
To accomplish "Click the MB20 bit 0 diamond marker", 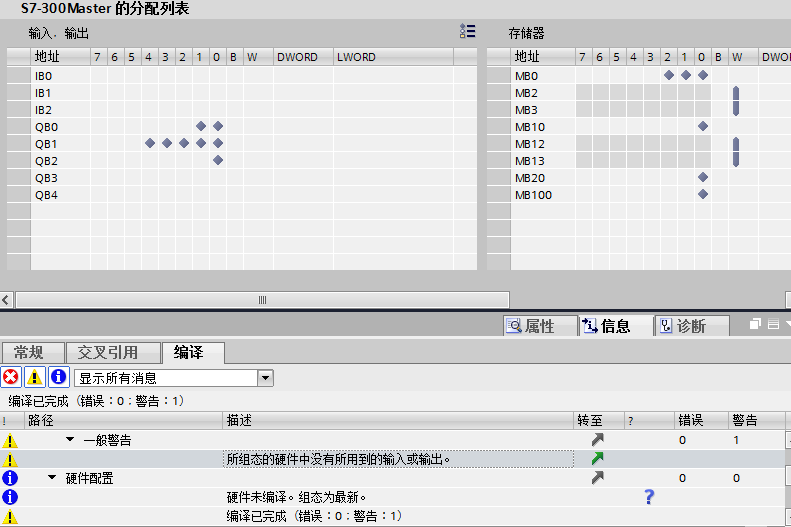I will pos(703,177).
